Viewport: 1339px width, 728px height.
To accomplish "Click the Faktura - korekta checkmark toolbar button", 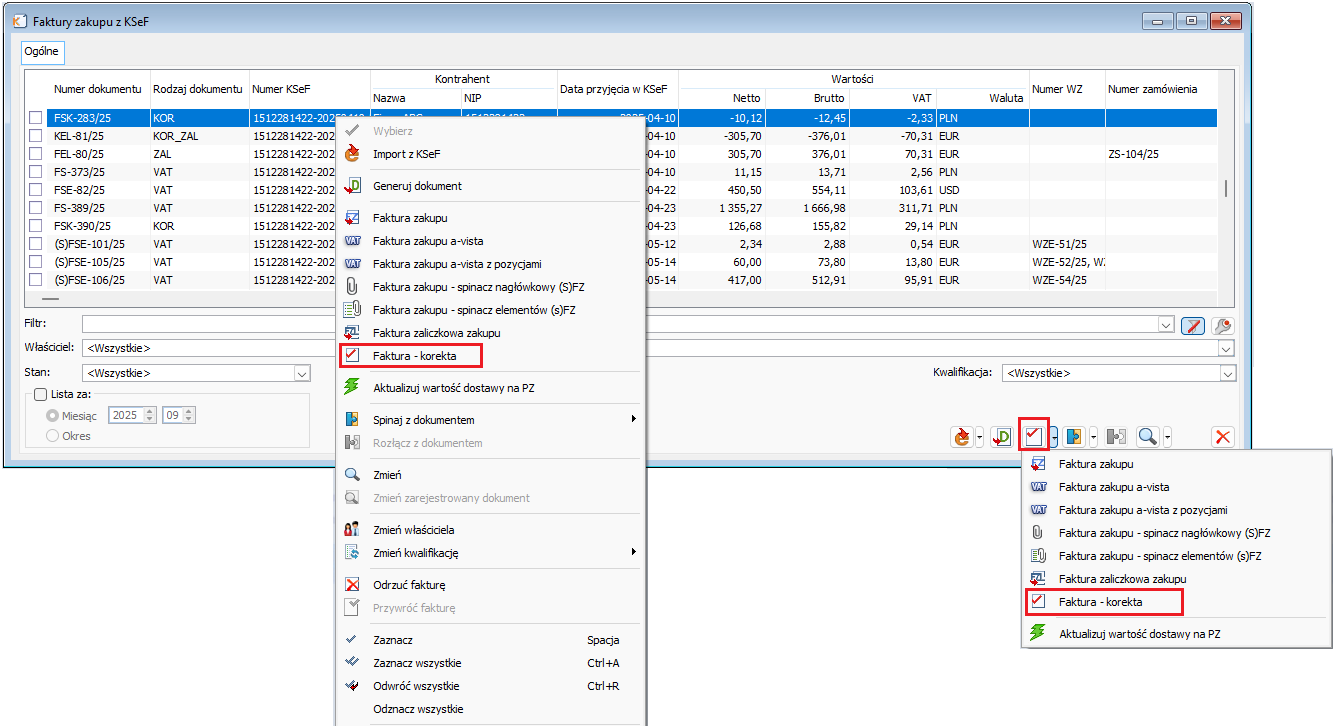I will click(1033, 437).
